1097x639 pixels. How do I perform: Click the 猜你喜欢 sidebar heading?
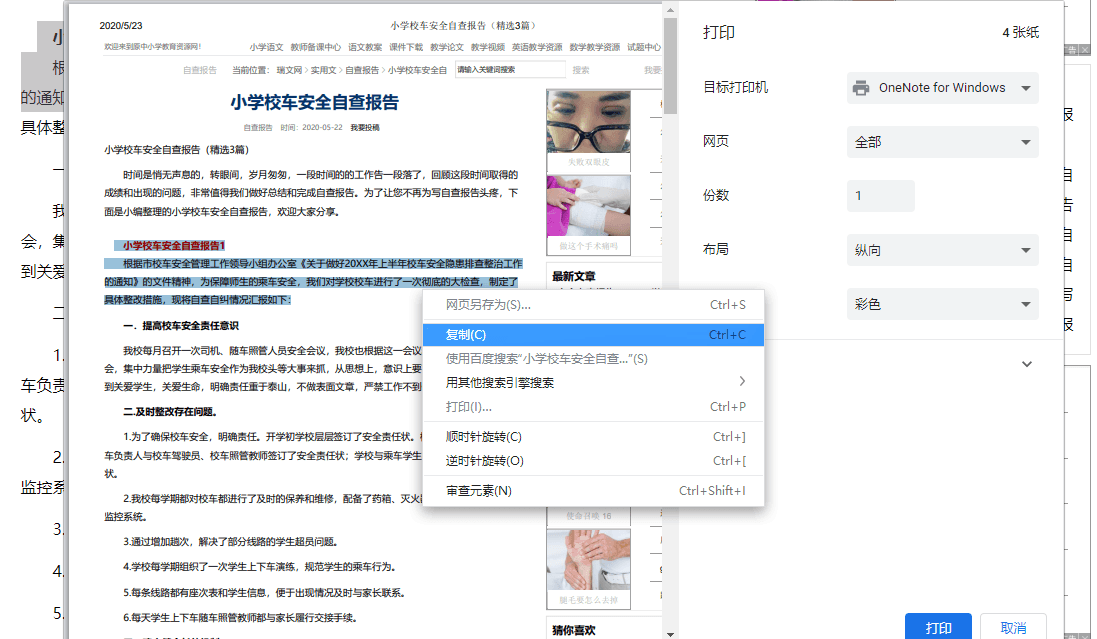(x=574, y=630)
